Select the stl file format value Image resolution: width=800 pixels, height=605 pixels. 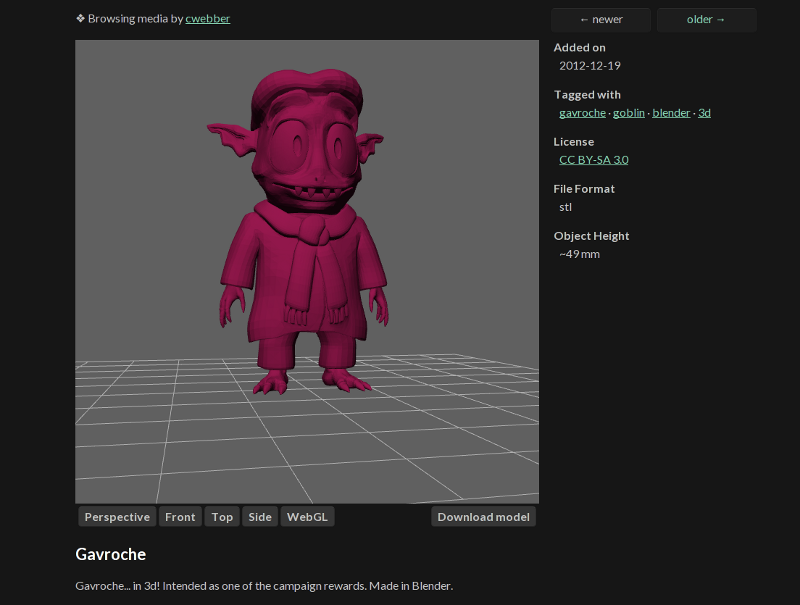[x=565, y=207]
